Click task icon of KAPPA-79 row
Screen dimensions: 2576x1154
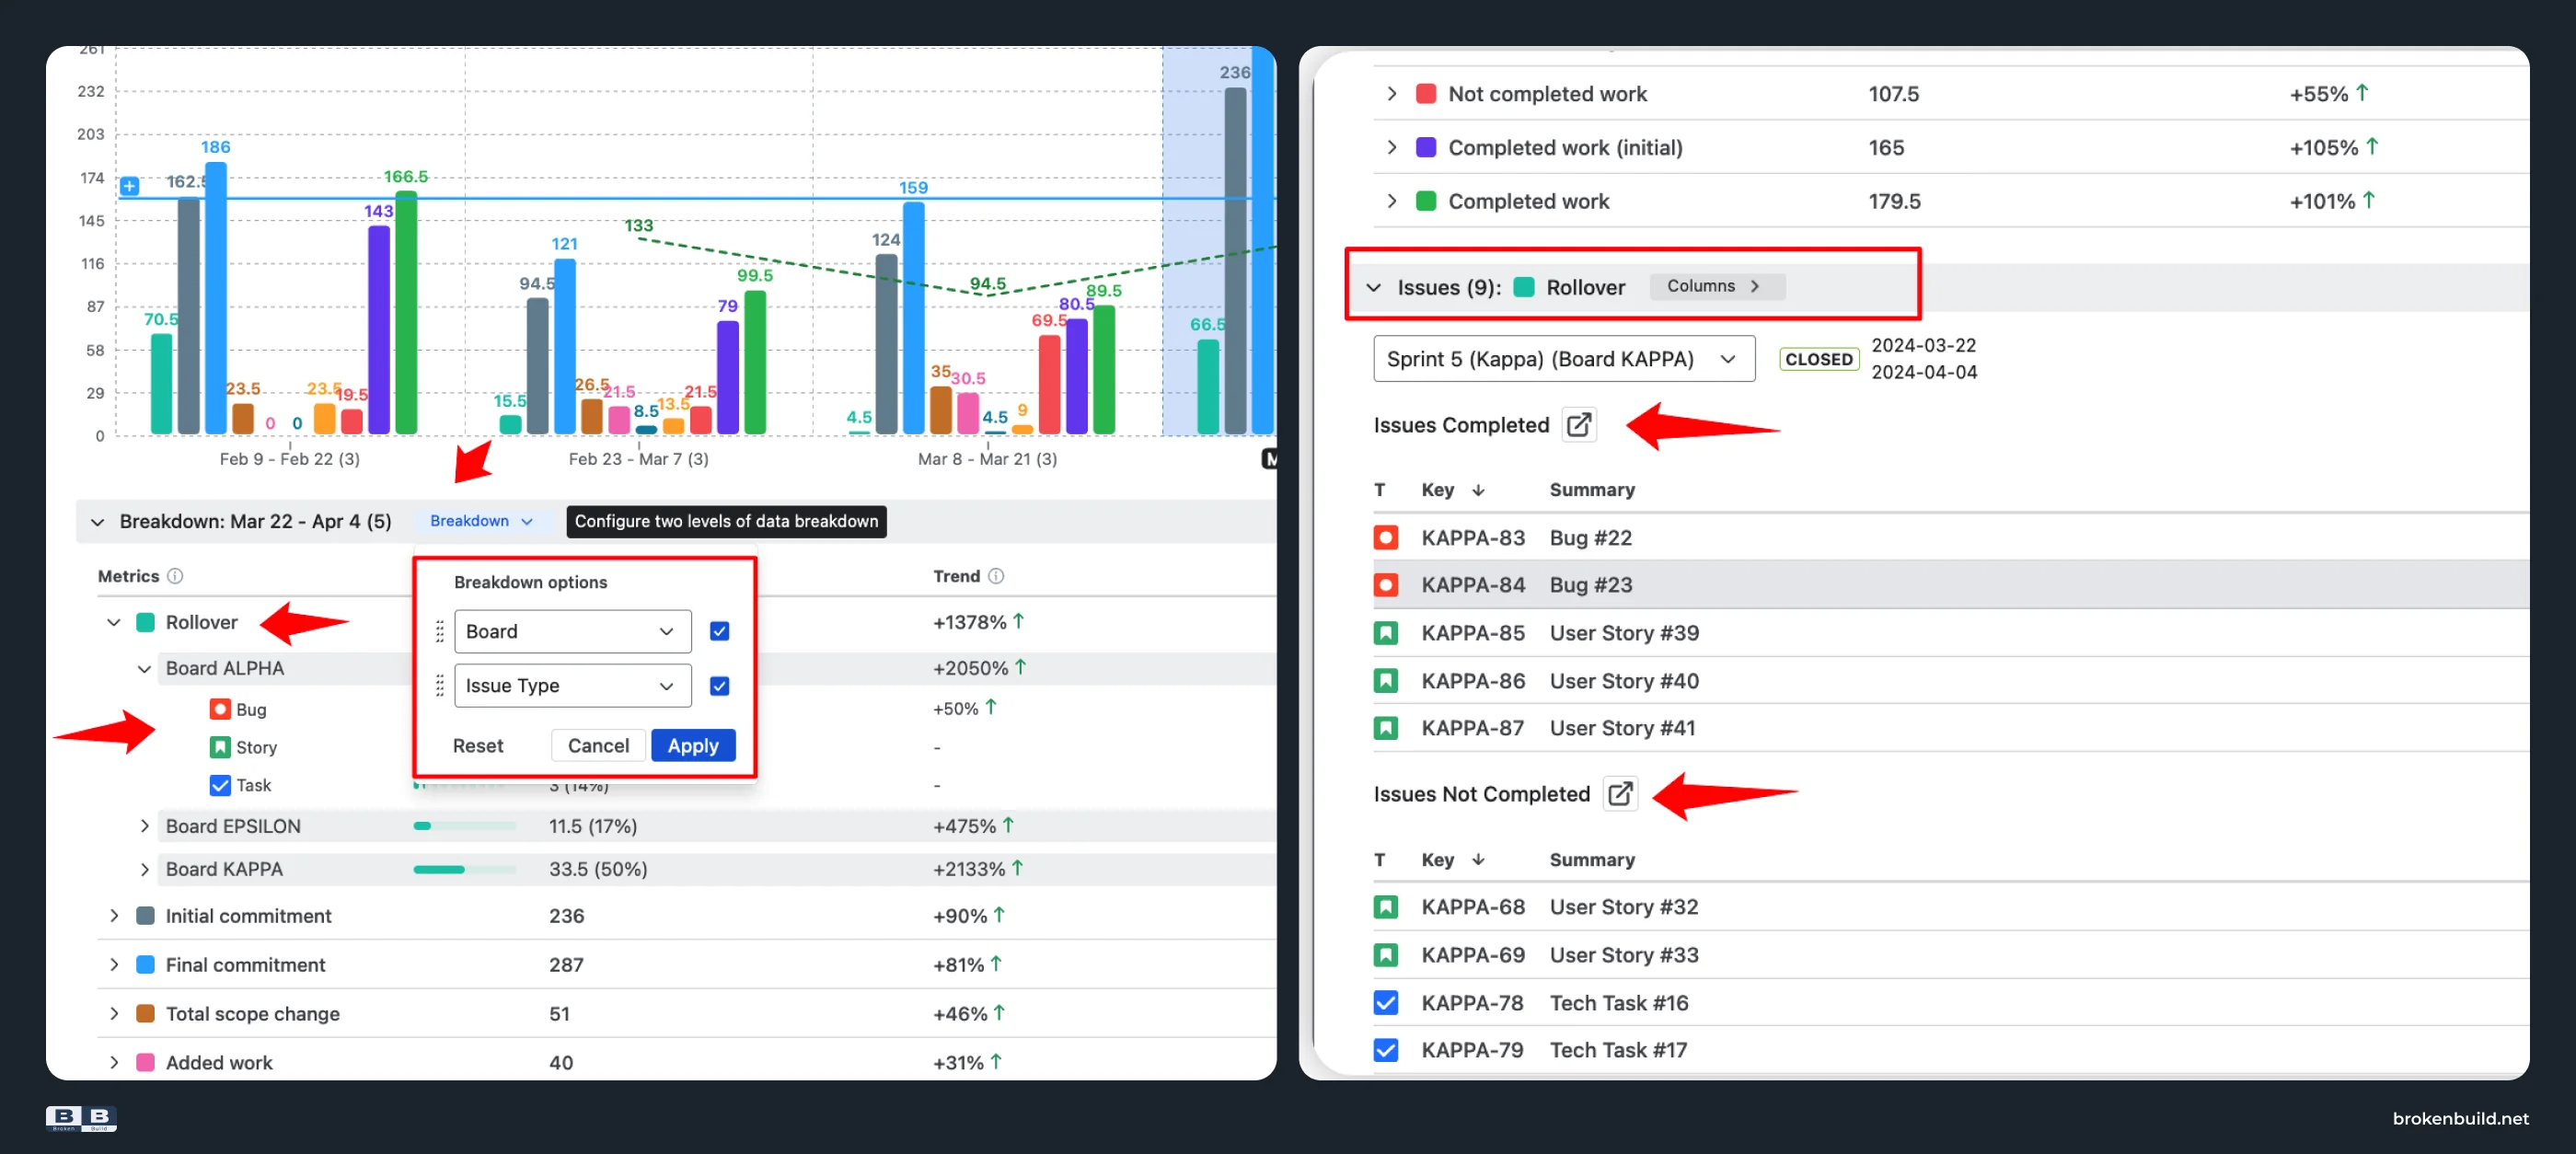click(1385, 1050)
